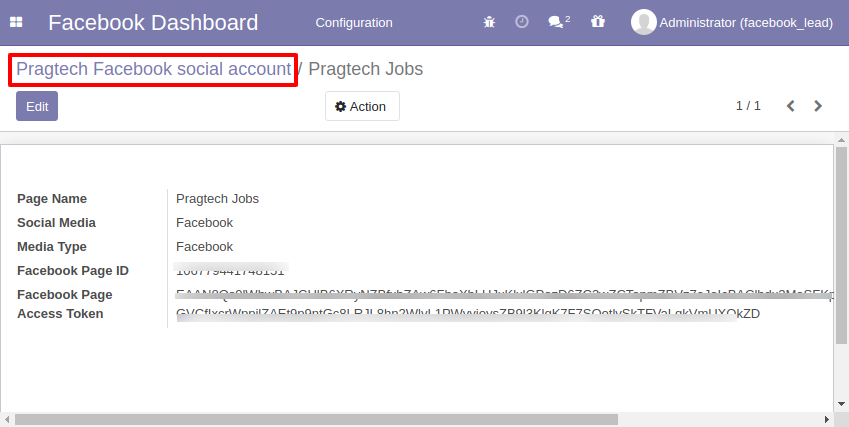Click the vertical scrollbar thumb
This screenshot has width=849, height=427.
click(841, 245)
